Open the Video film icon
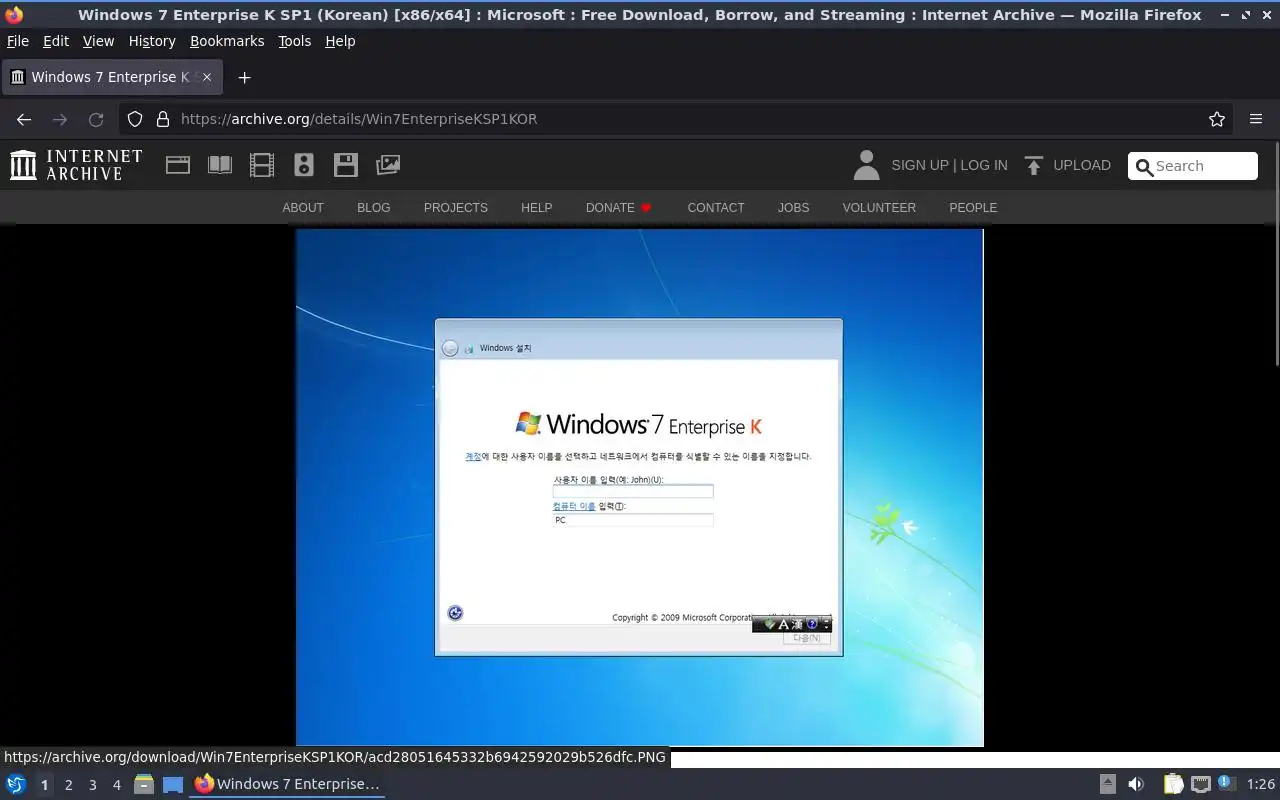This screenshot has width=1280, height=800. pyautogui.click(x=262, y=165)
